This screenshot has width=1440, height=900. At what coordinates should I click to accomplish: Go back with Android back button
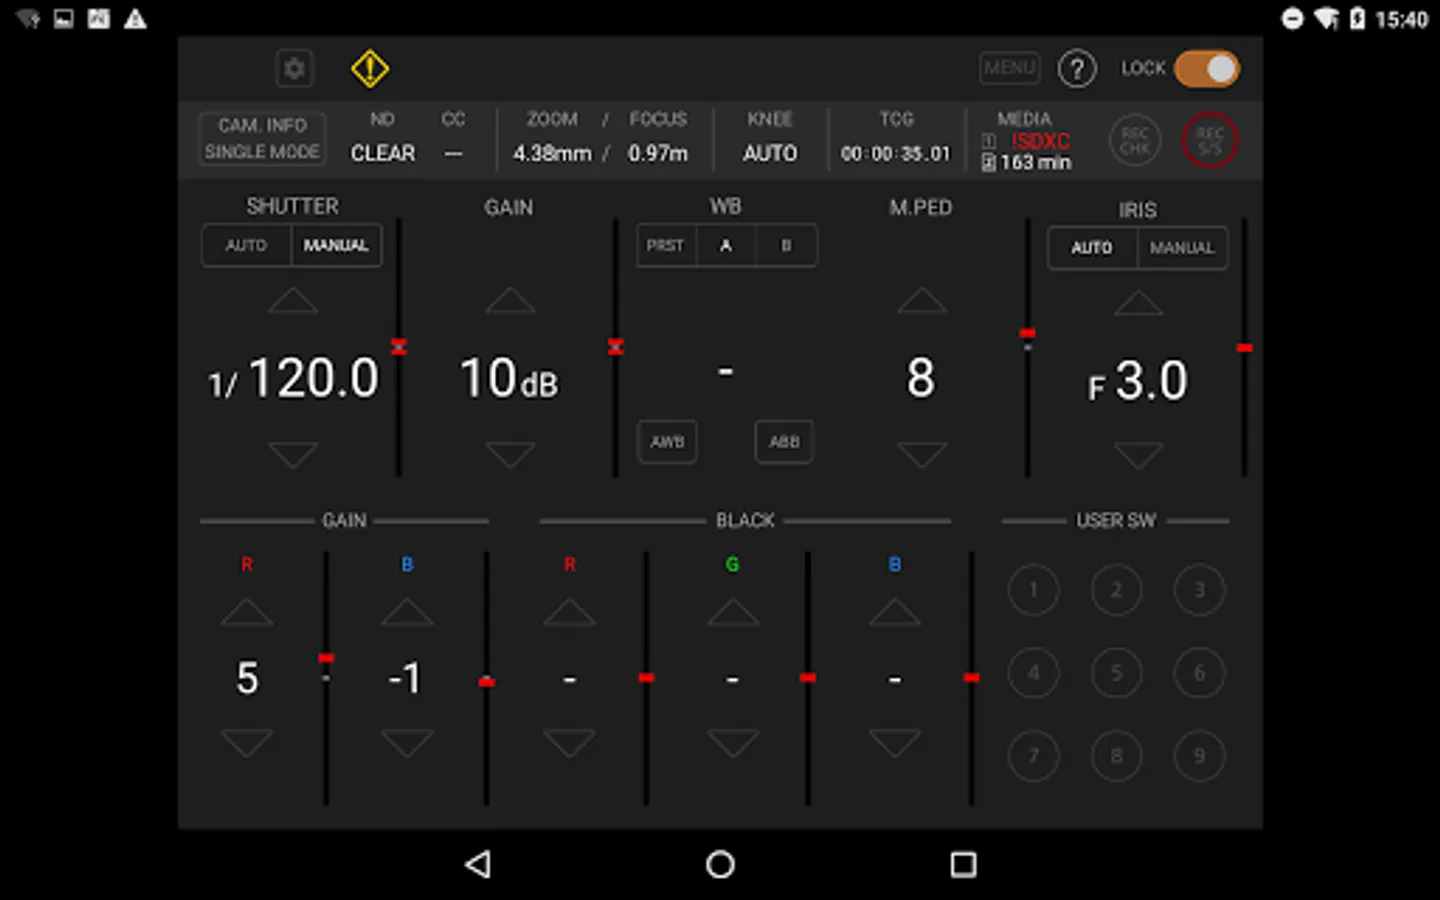478,864
